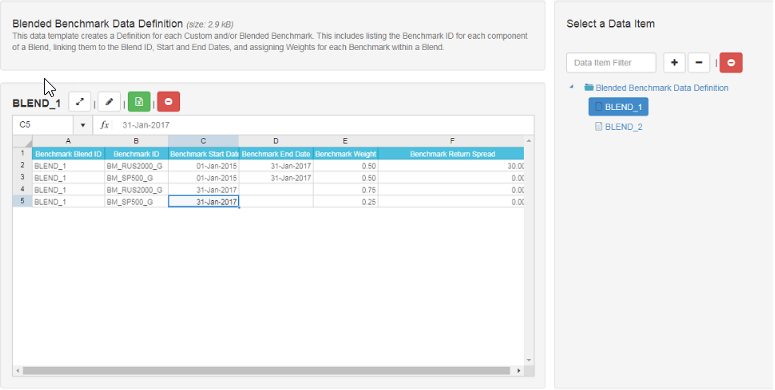Click return spread 30.00 cell

(451, 166)
